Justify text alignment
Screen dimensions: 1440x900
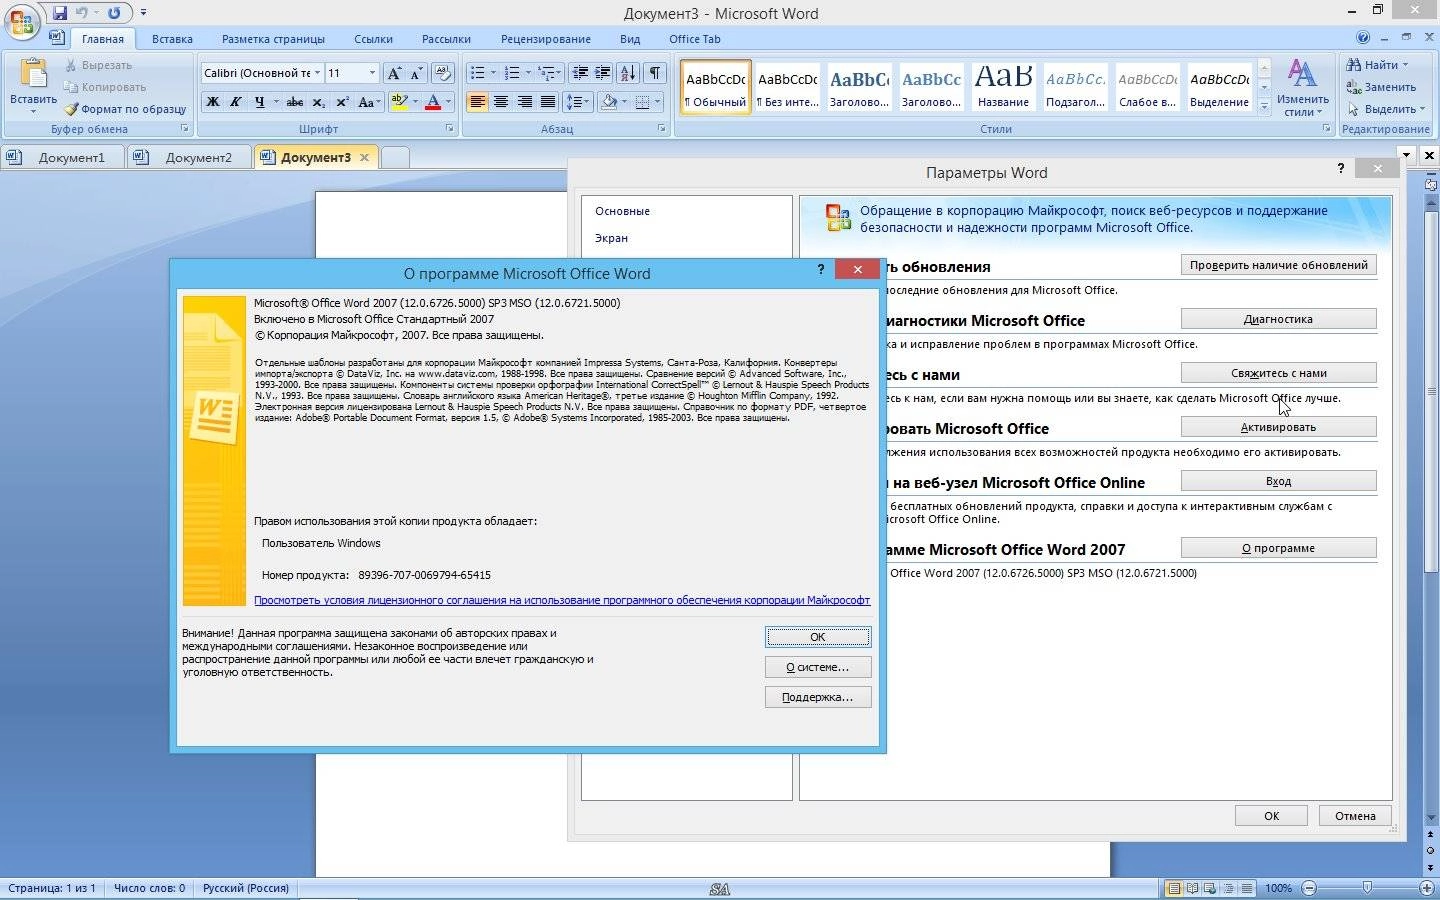[547, 102]
